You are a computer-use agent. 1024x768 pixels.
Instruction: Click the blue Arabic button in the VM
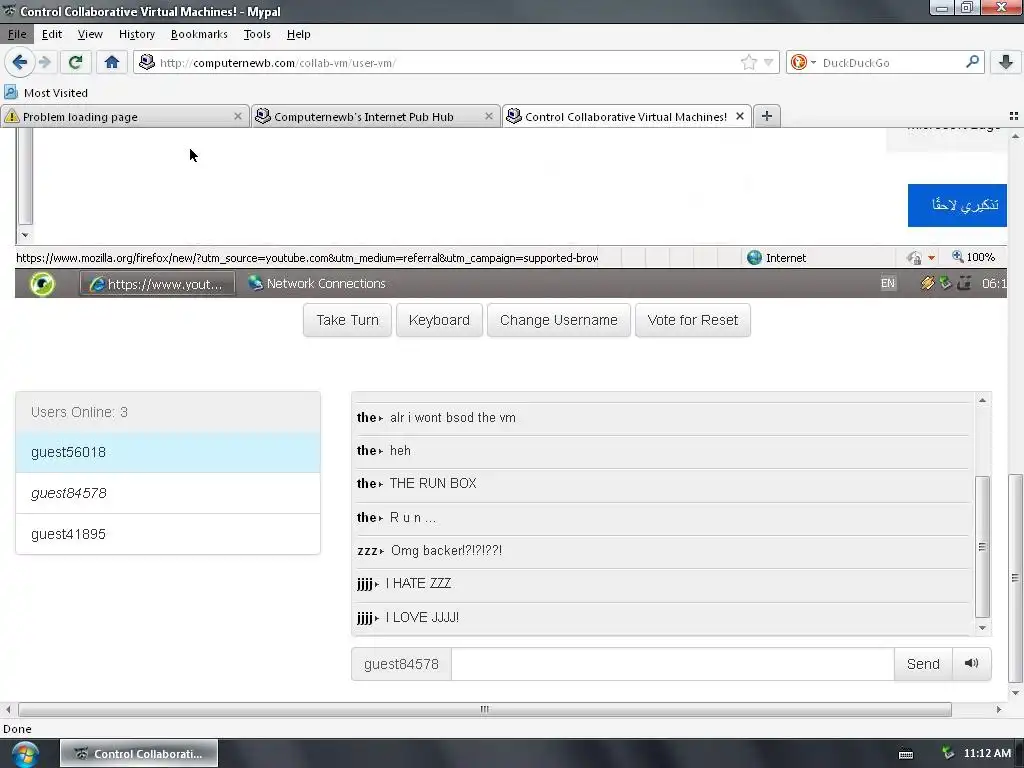(x=957, y=205)
